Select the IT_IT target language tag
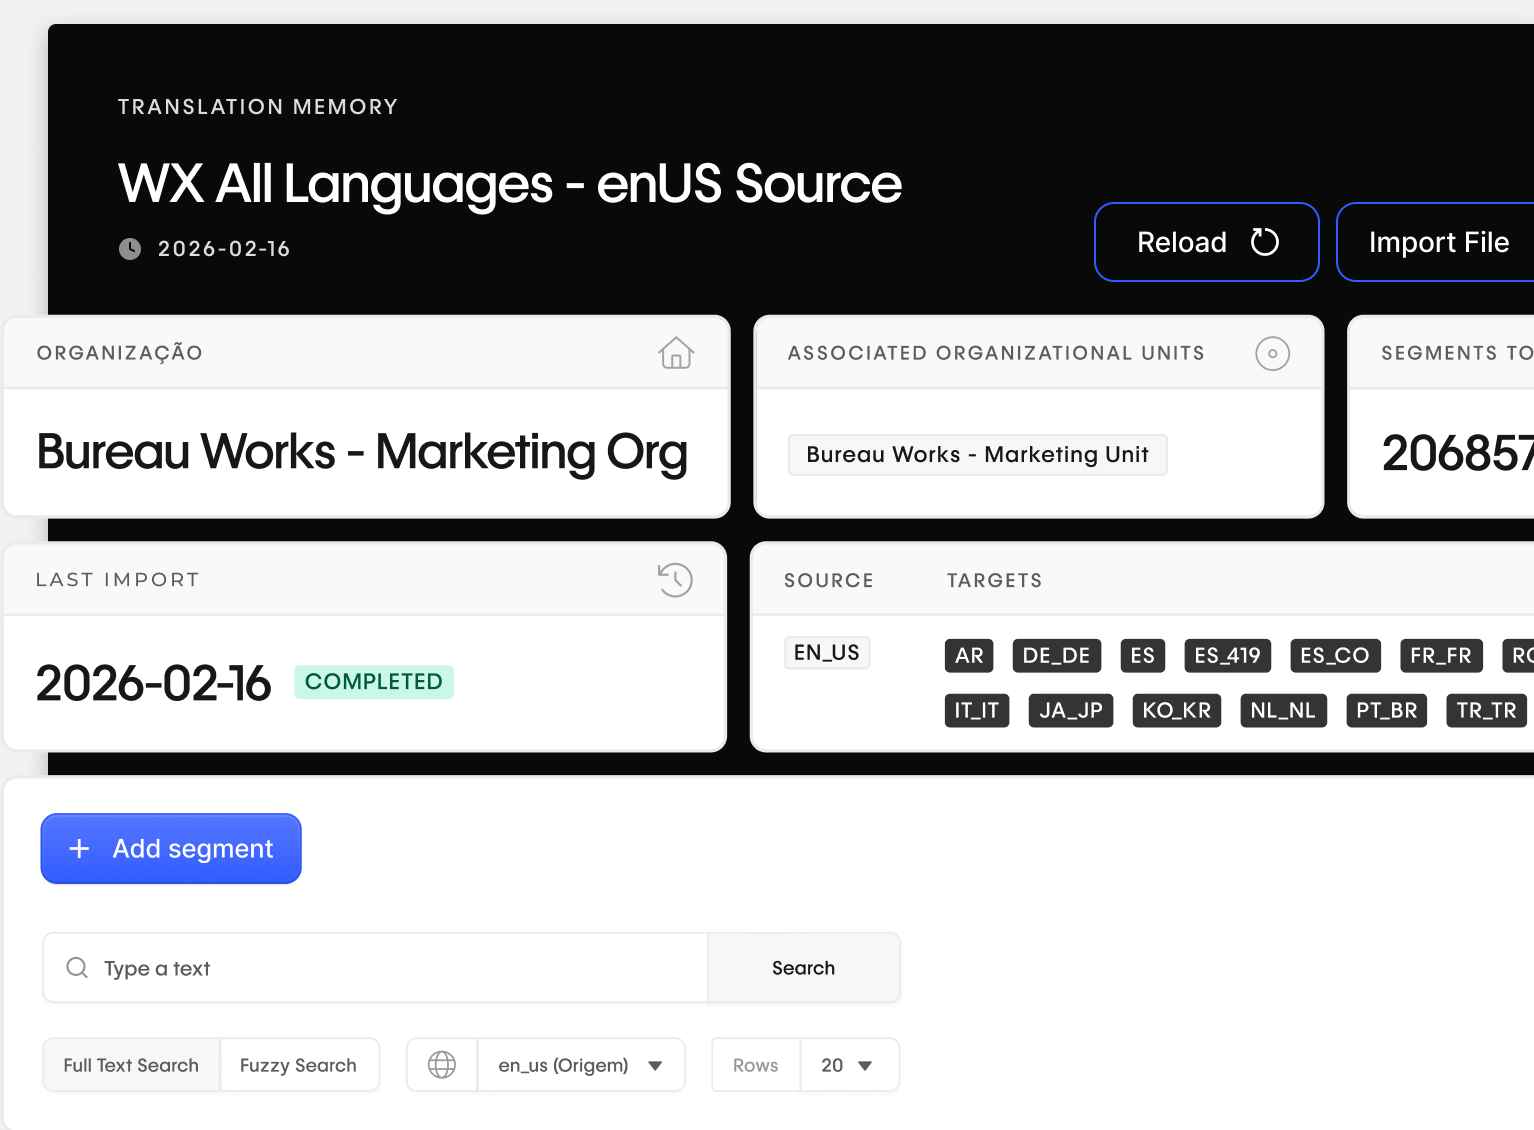The width and height of the screenshot is (1534, 1130). click(x=977, y=711)
